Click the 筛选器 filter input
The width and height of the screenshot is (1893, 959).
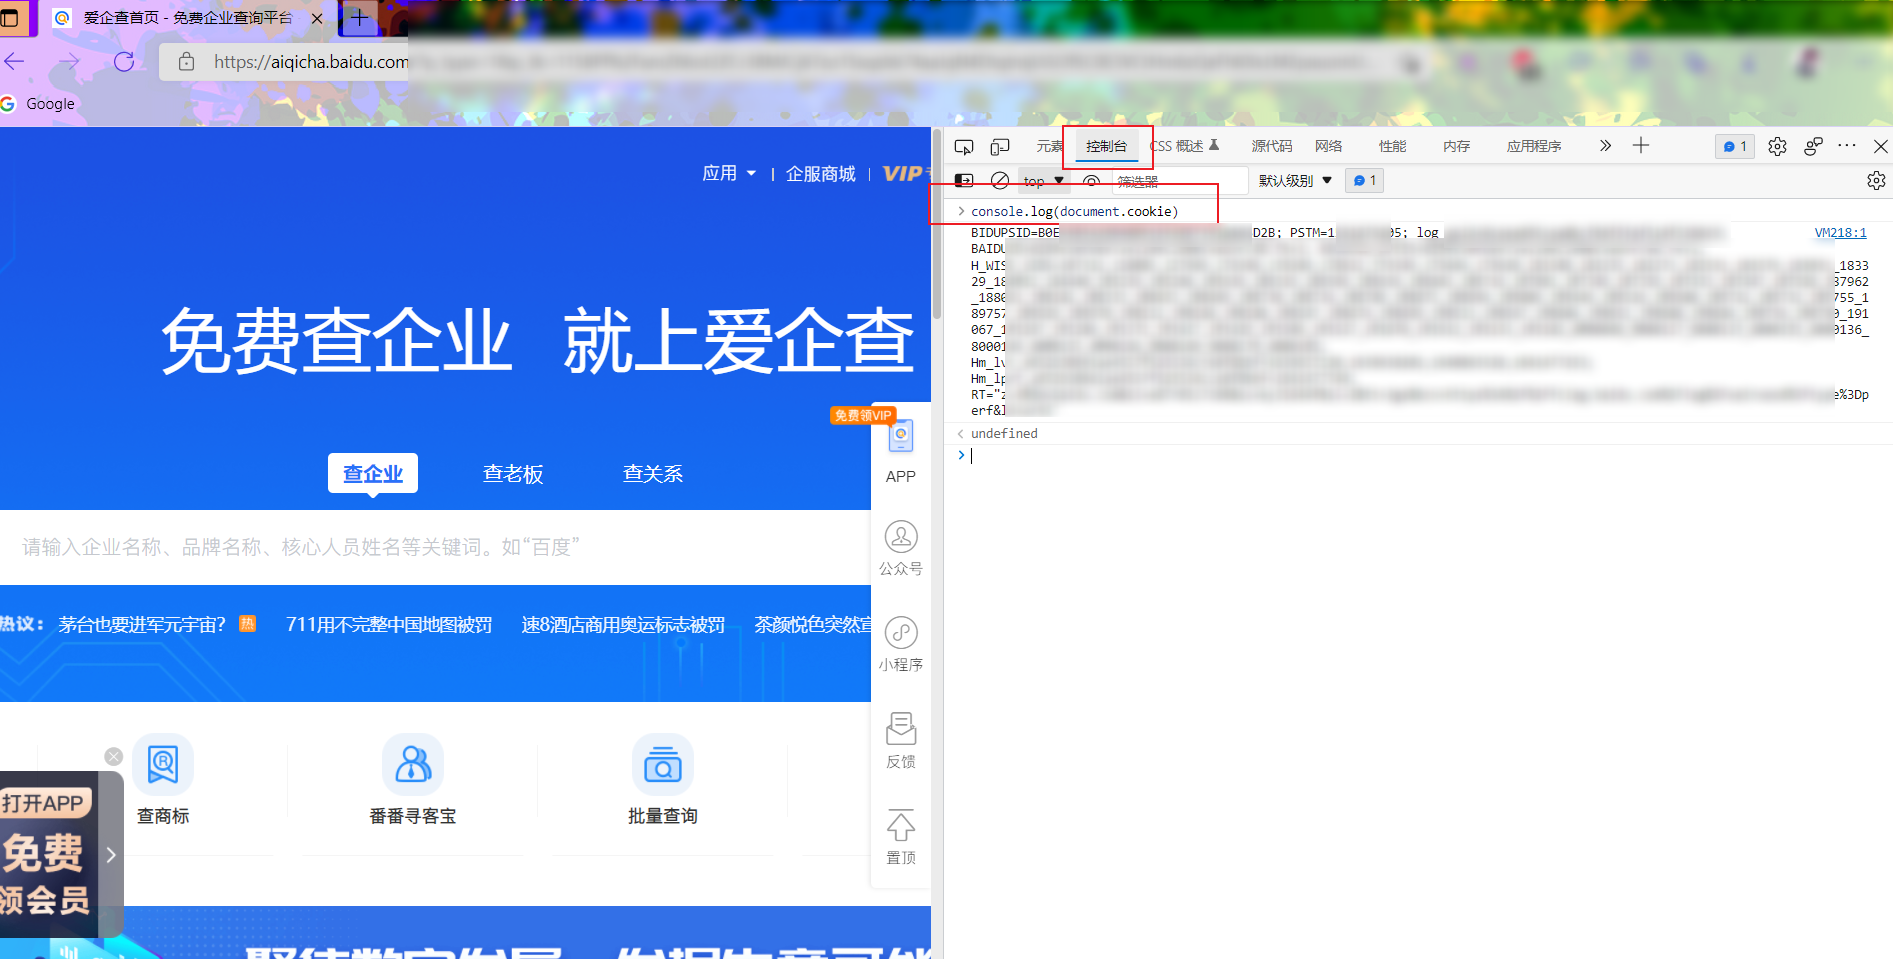[1180, 181]
